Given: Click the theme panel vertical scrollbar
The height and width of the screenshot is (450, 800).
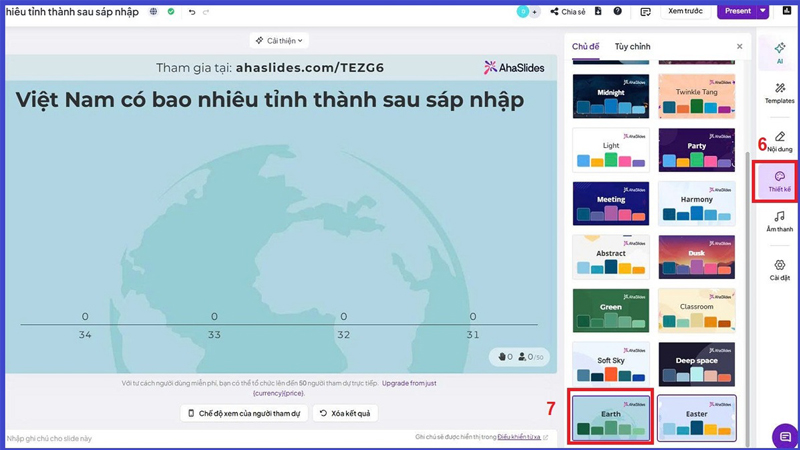Looking at the screenshot, I should (747, 298).
